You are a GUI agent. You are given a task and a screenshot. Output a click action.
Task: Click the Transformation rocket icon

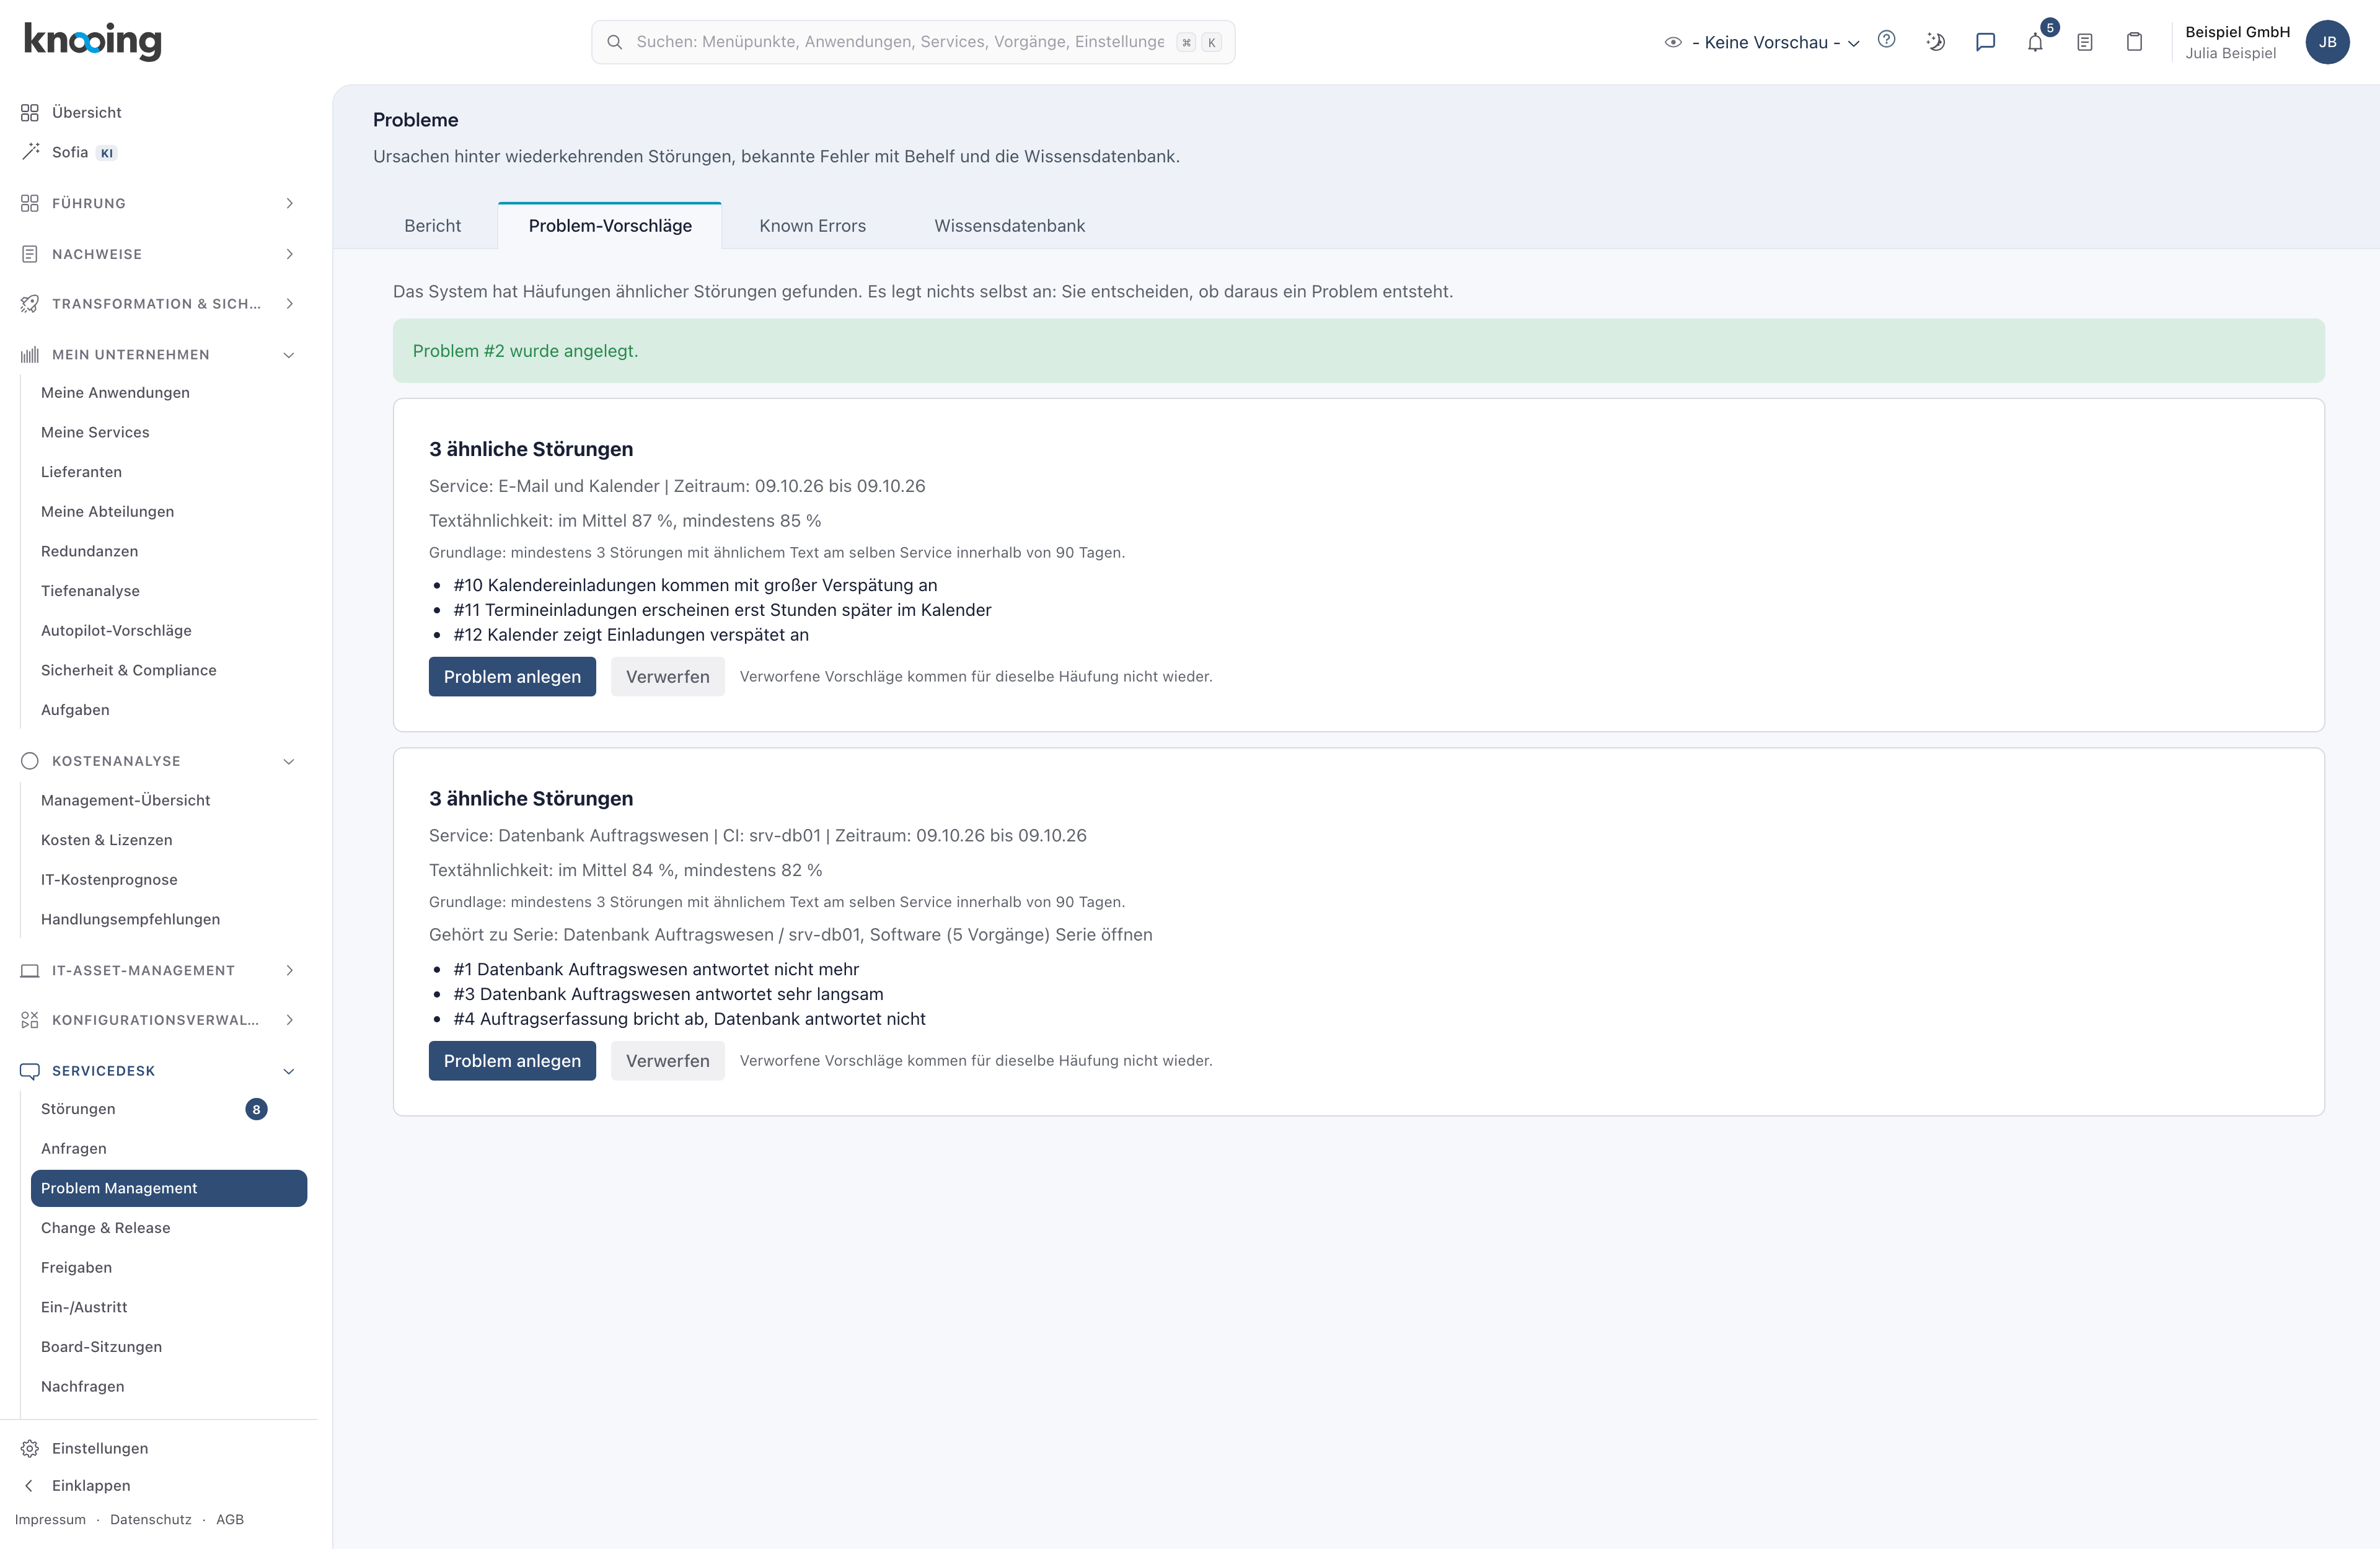click(x=30, y=303)
